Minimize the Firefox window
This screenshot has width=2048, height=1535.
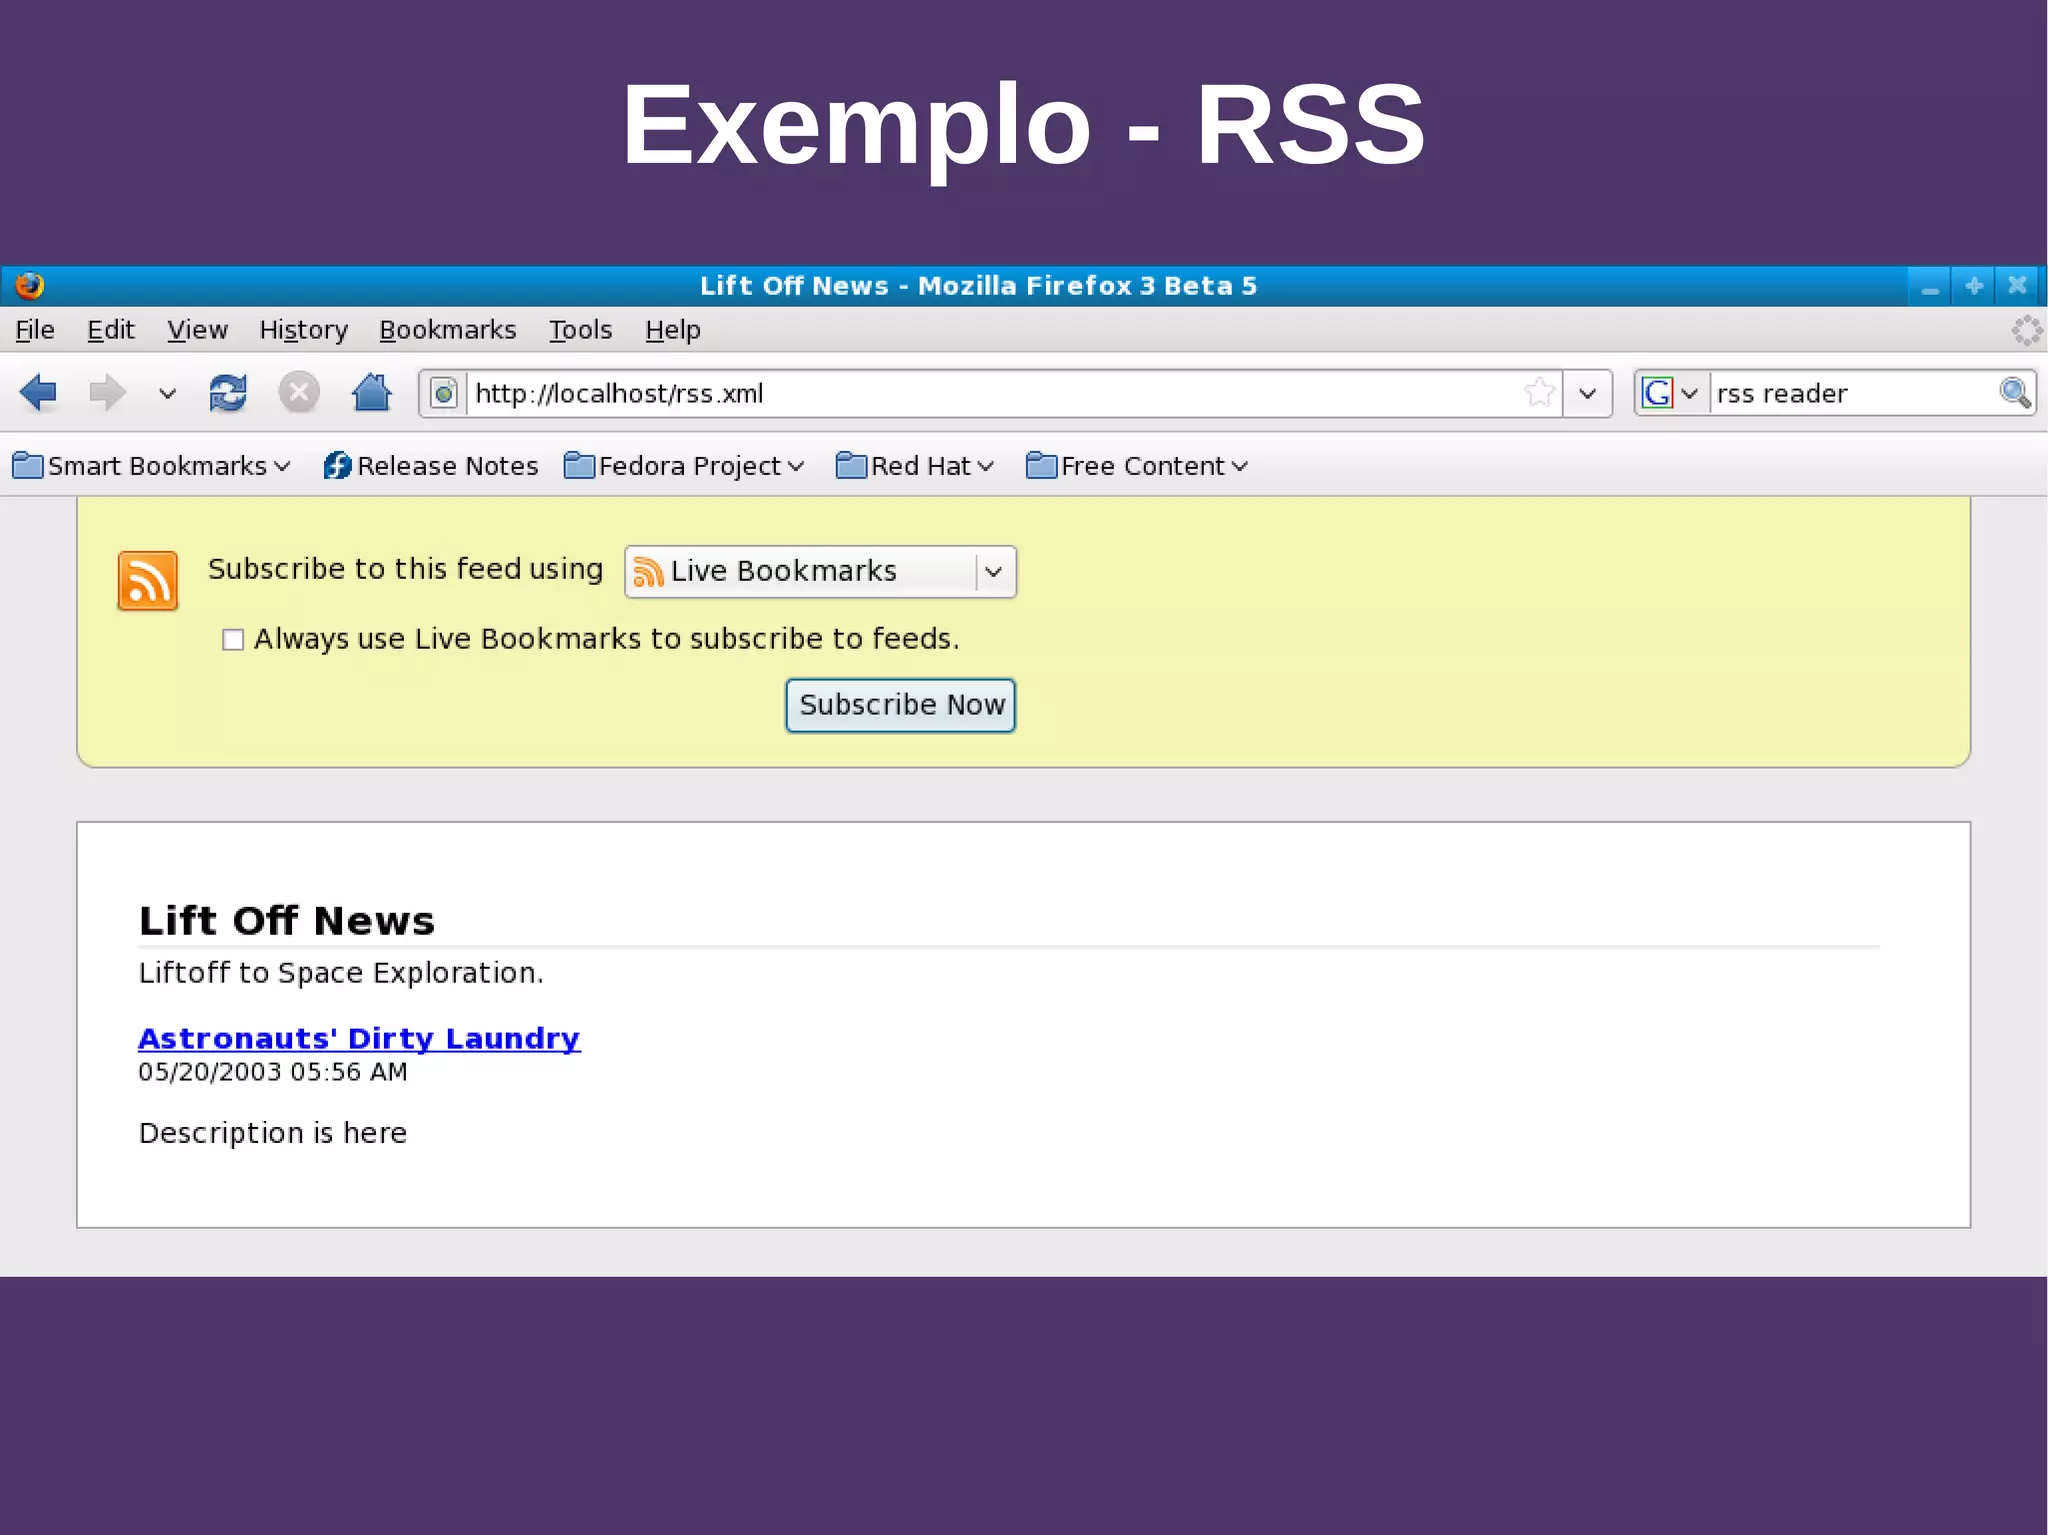click(x=1930, y=287)
